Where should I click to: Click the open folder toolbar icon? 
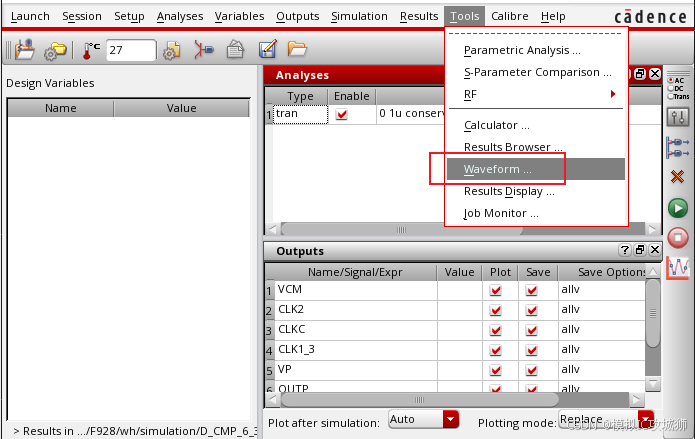(x=297, y=48)
